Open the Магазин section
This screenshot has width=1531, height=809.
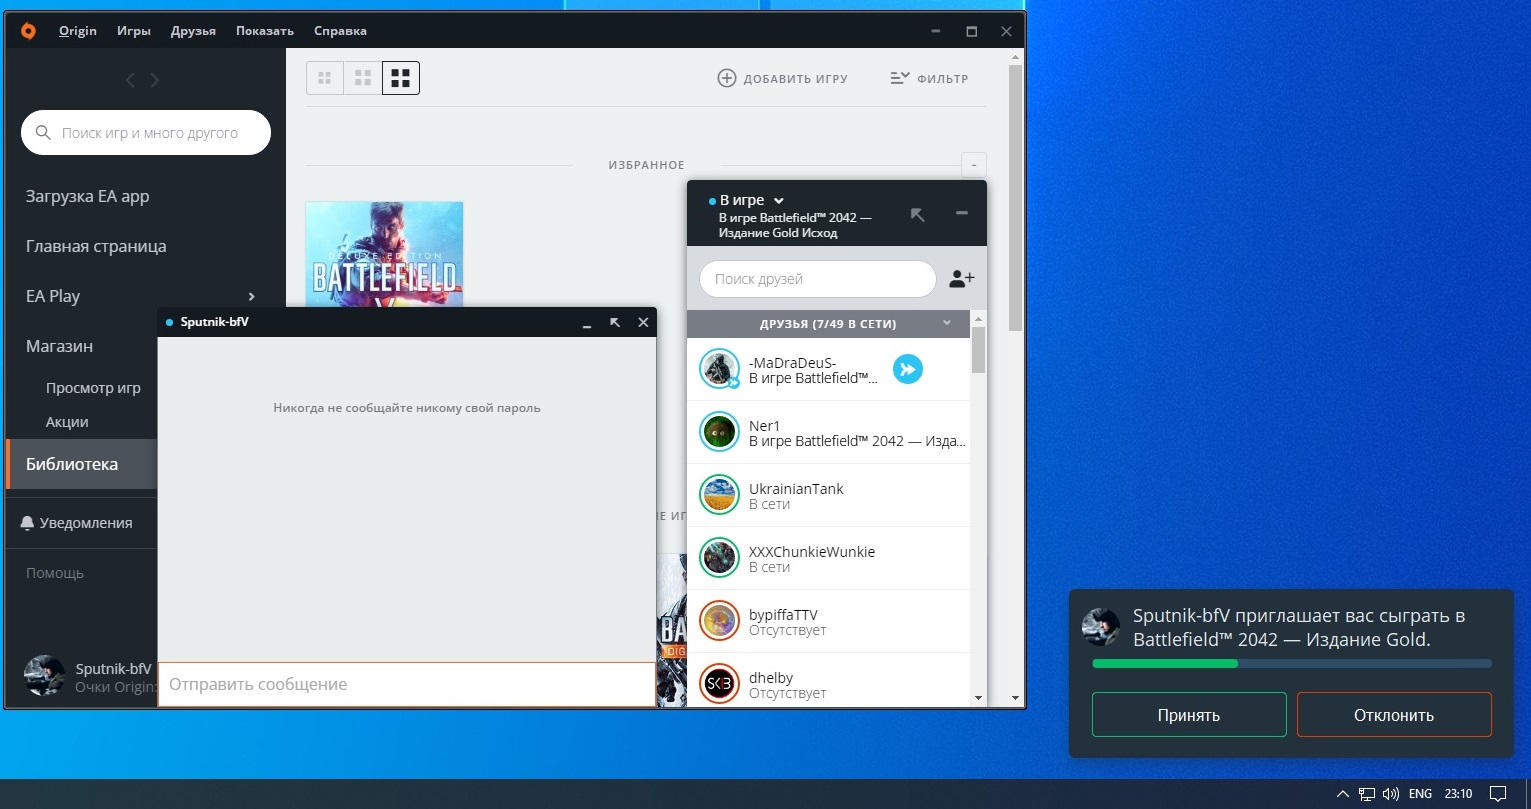pyautogui.click(x=59, y=346)
